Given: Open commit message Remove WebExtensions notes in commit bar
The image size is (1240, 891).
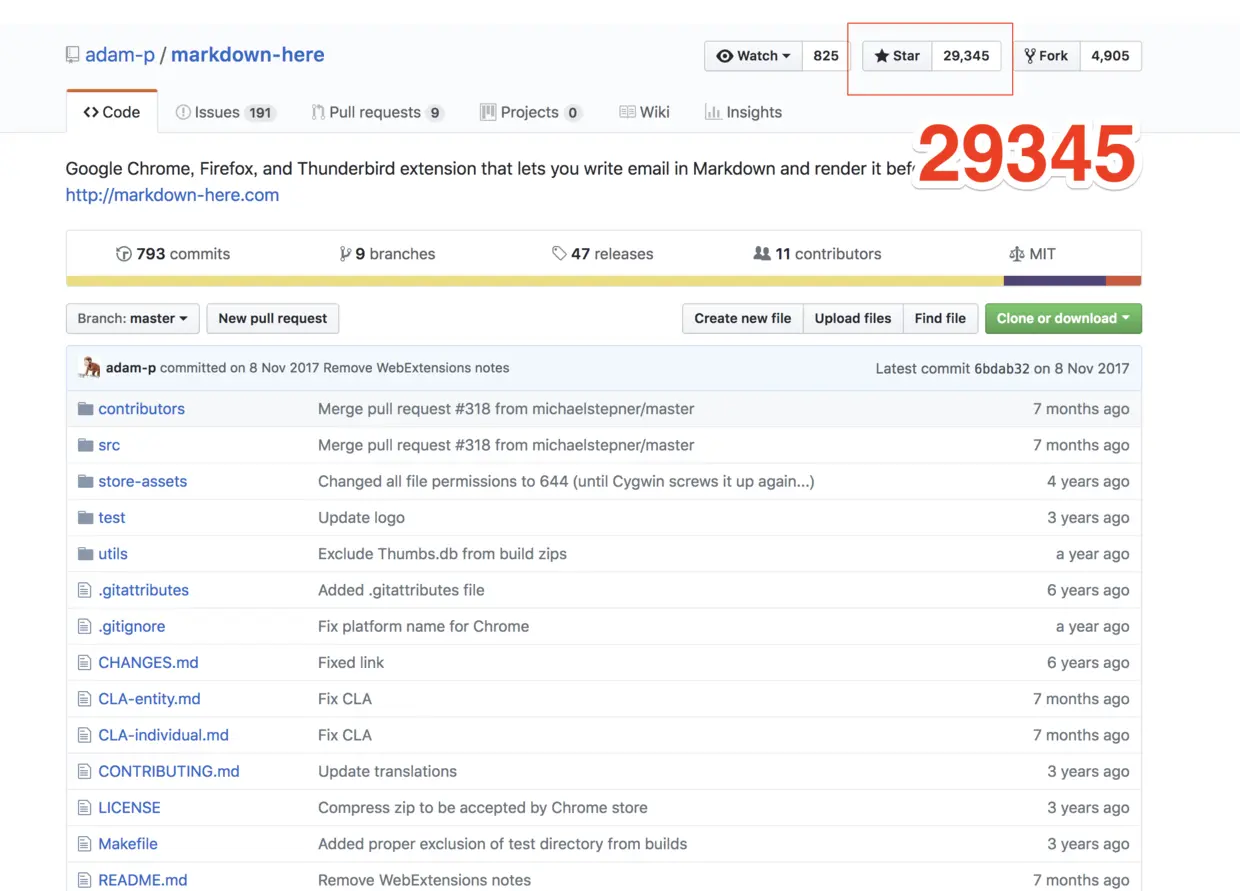Looking at the screenshot, I should (416, 368).
